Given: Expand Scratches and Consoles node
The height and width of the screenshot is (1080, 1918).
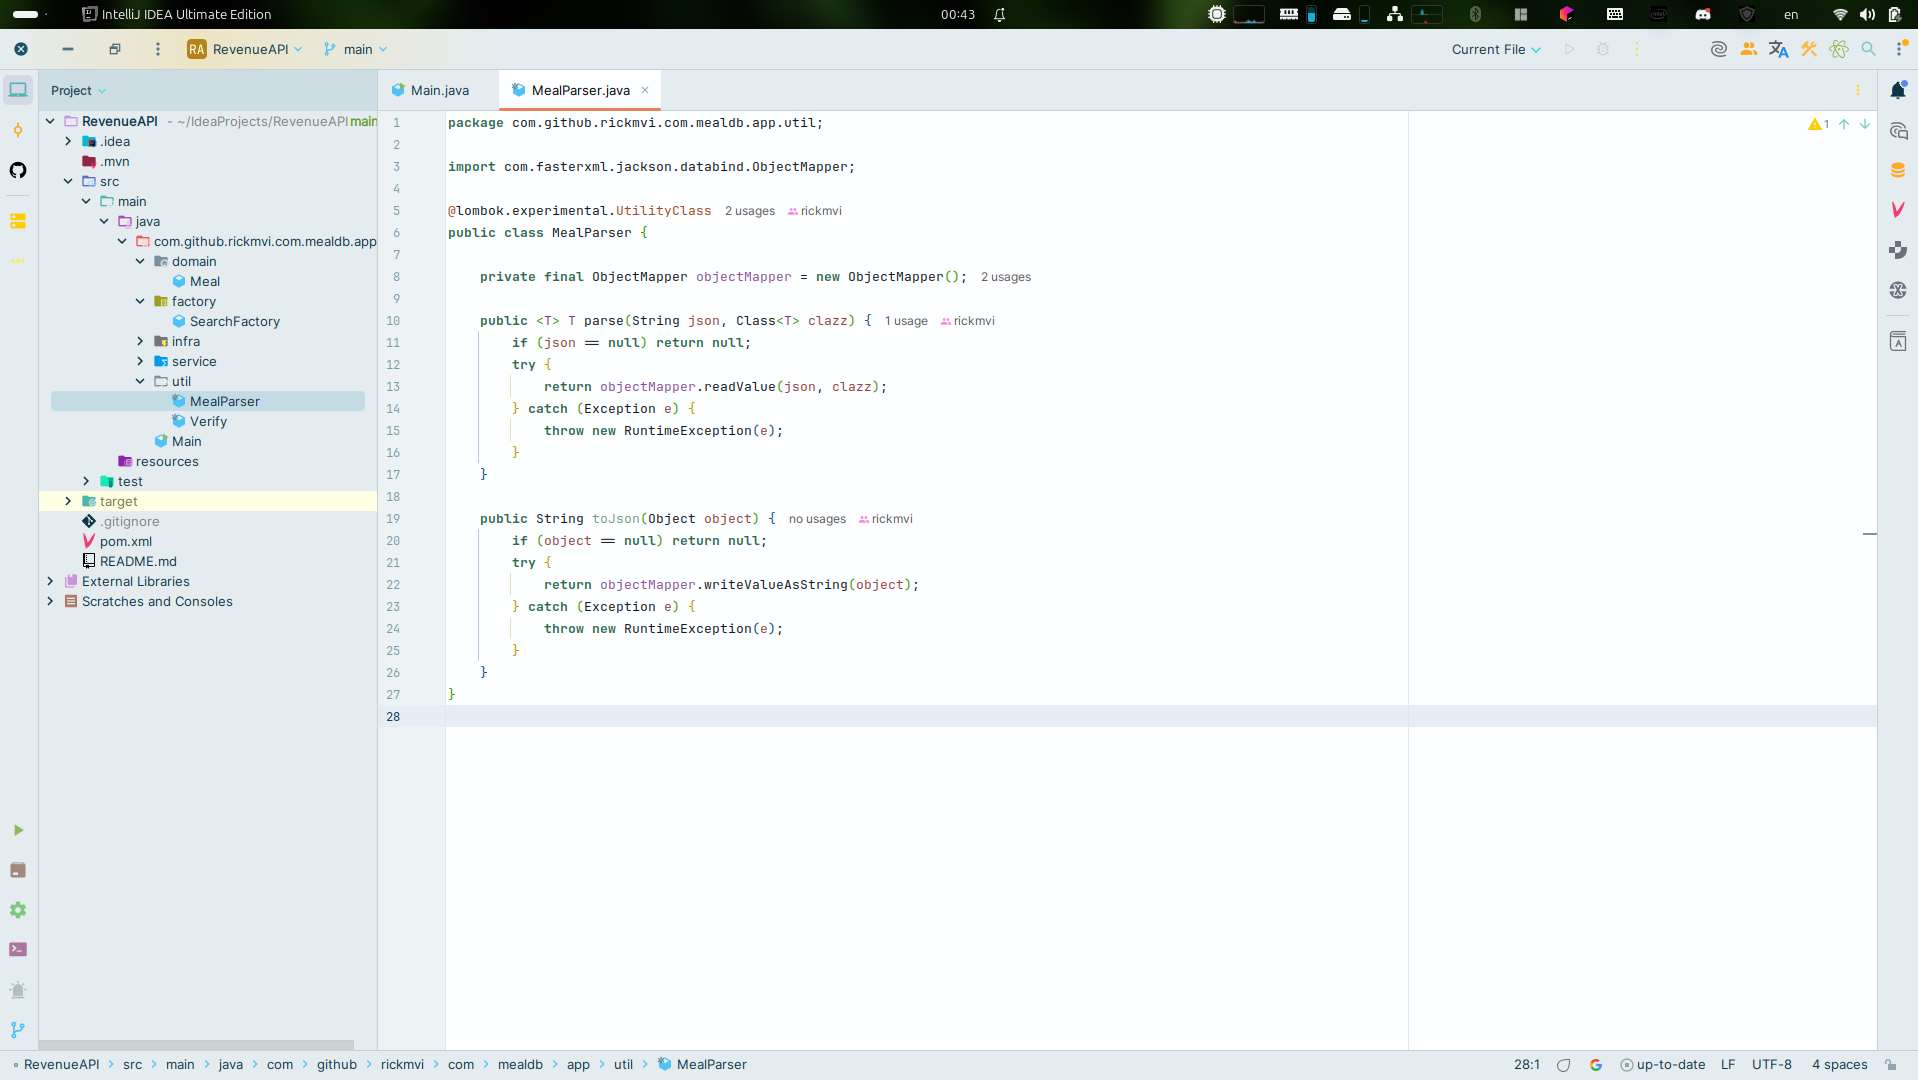Looking at the screenshot, I should [x=50, y=601].
